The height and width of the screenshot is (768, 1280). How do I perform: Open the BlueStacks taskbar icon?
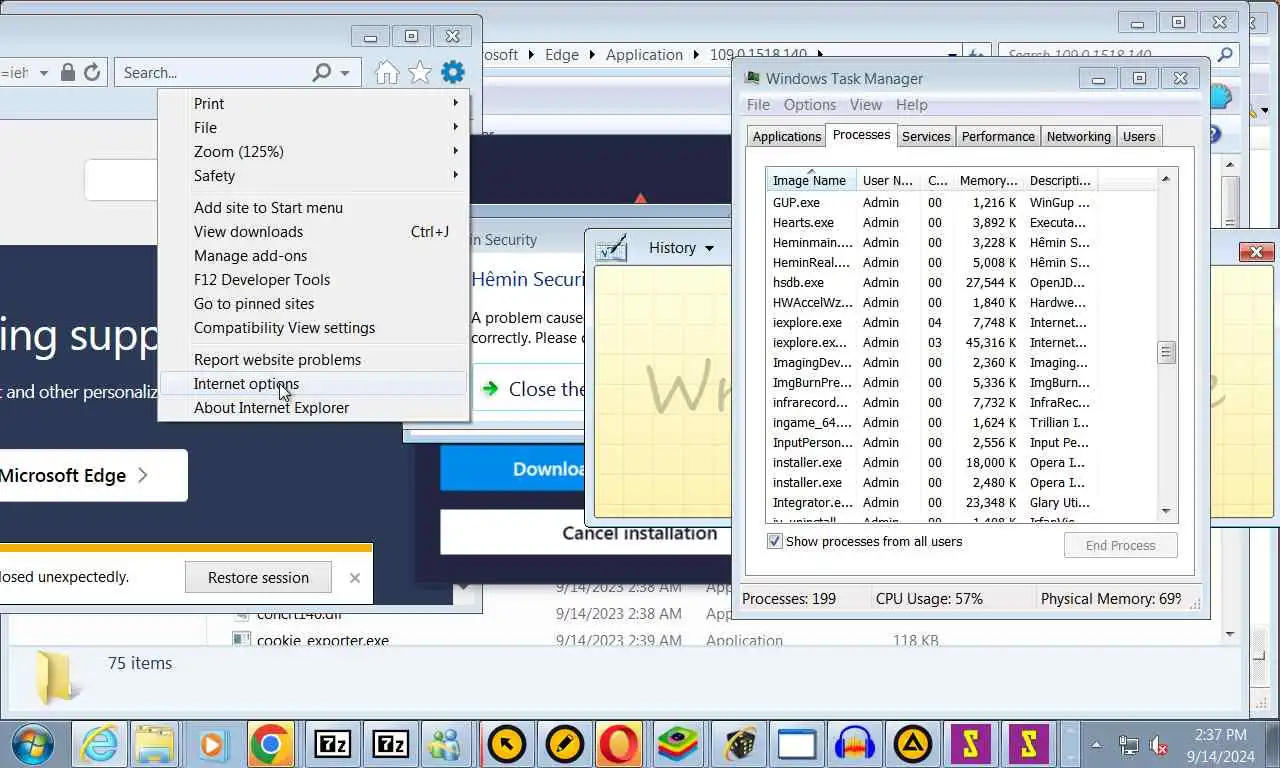[x=677, y=744]
